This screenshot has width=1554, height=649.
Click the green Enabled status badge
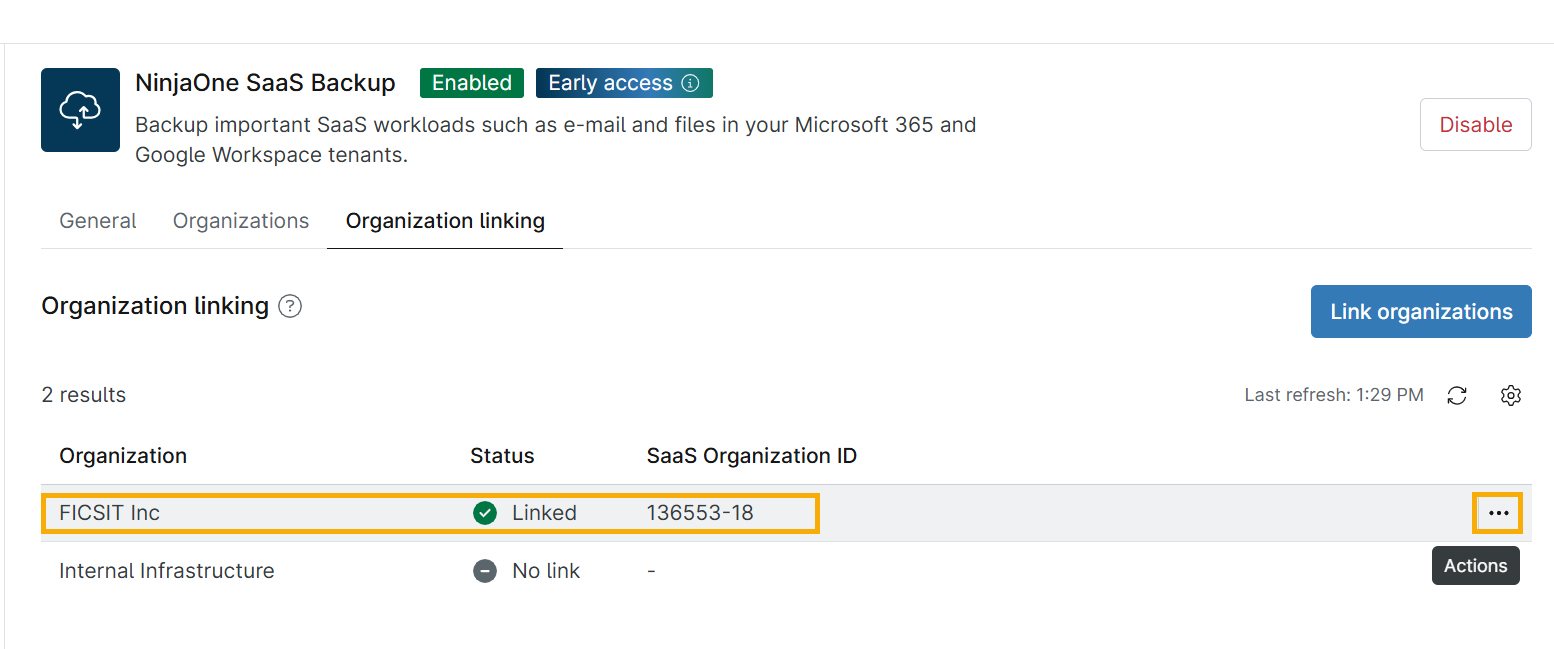pyautogui.click(x=472, y=83)
